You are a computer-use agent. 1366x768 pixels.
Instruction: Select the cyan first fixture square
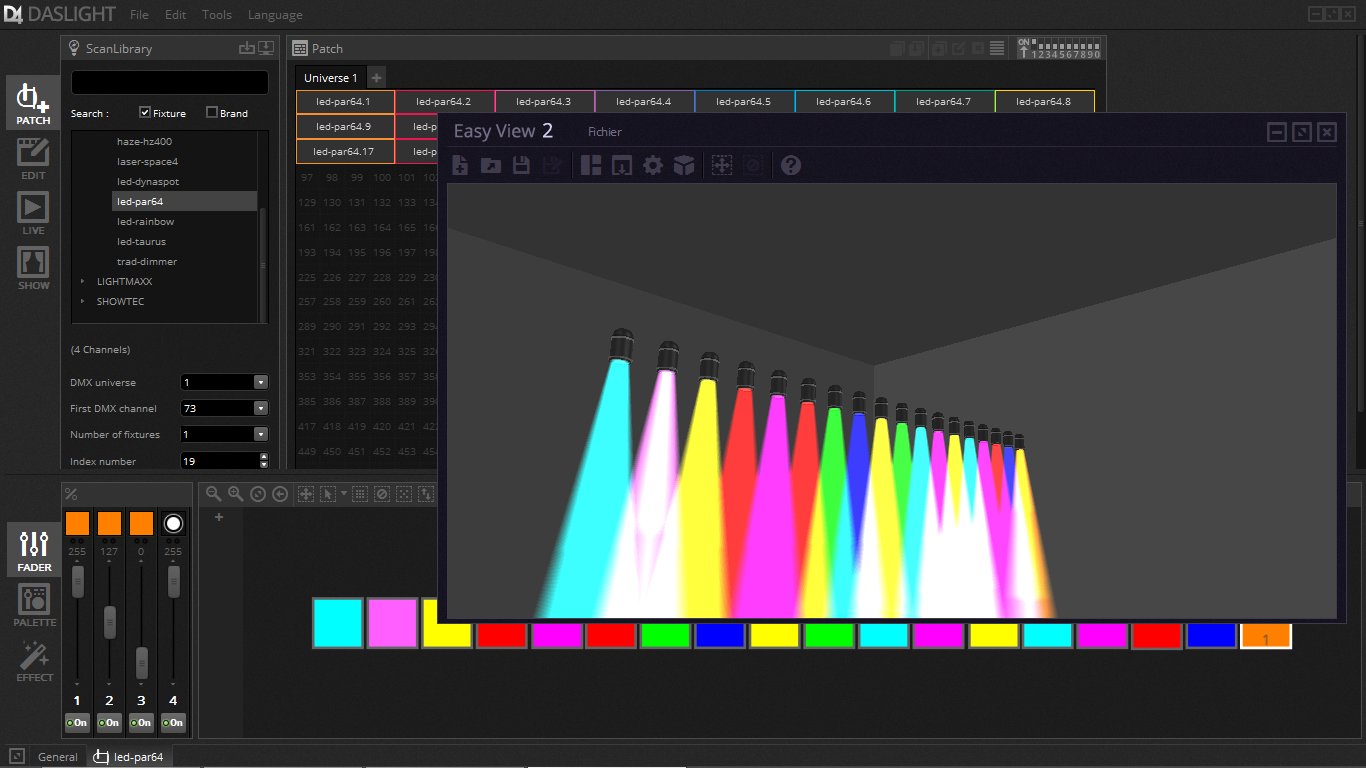[337, 623]
